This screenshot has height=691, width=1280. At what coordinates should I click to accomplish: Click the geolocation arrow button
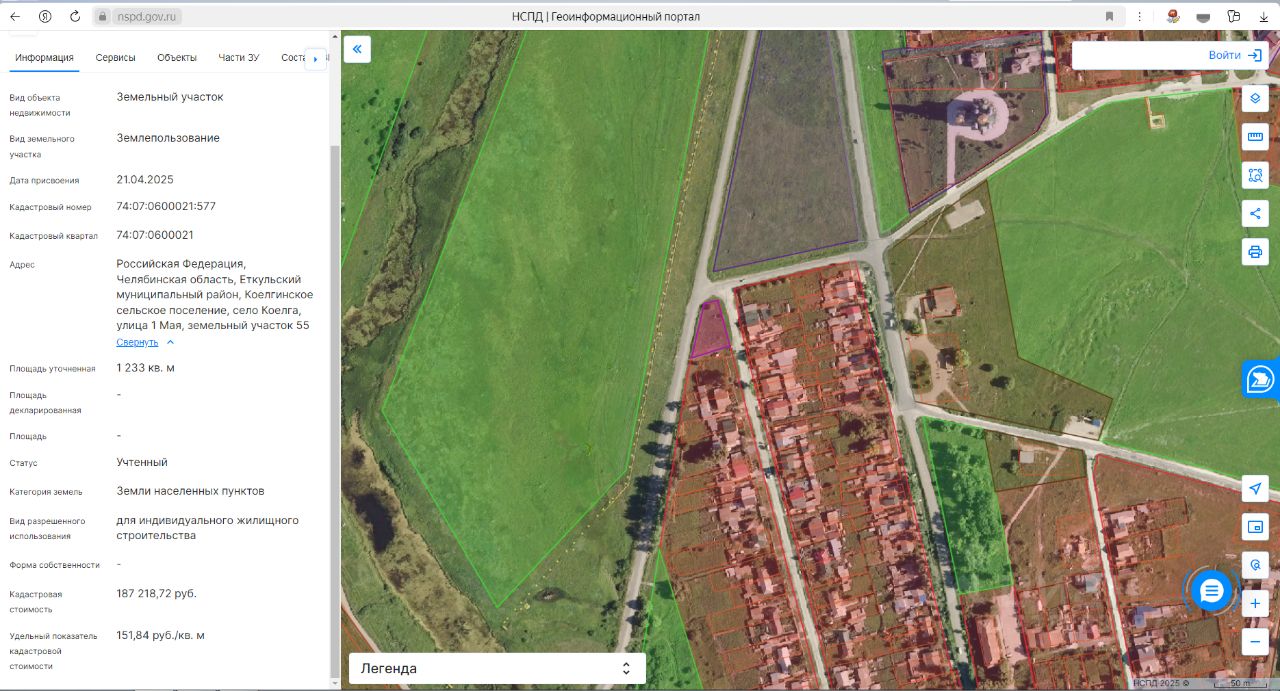1255,488
